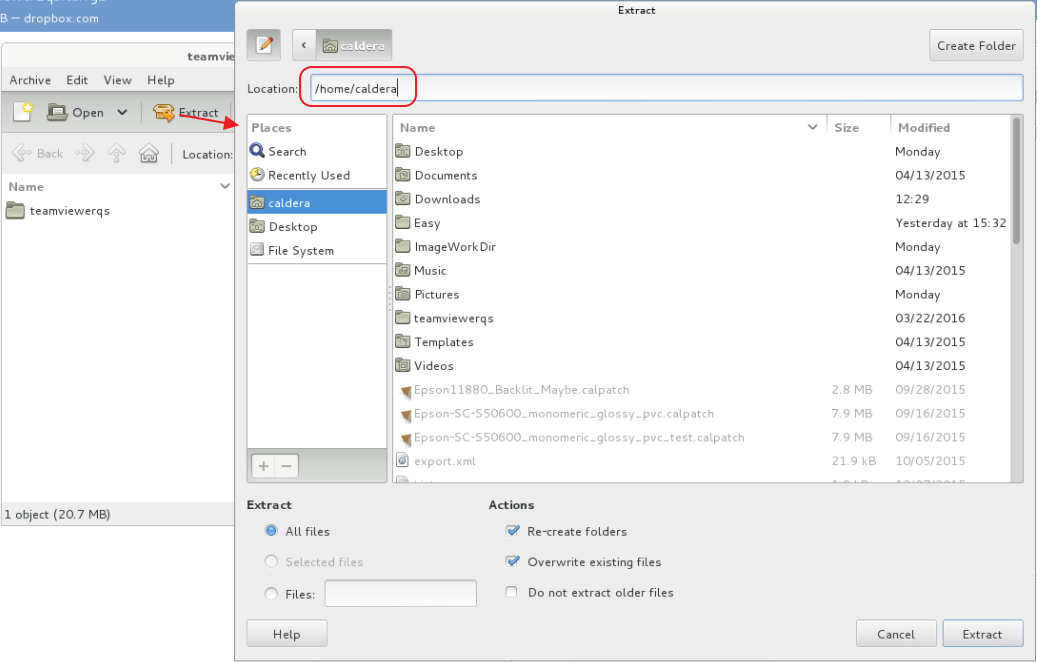Viewport: 1037px width, 662px height.
Task: Click the up-arrow parent folder icon
Action: (x=117, y=154)
